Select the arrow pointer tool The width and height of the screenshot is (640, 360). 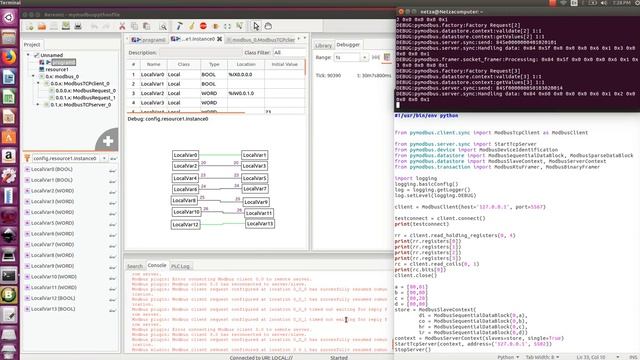pyautogui.click(x=256, y=26)
